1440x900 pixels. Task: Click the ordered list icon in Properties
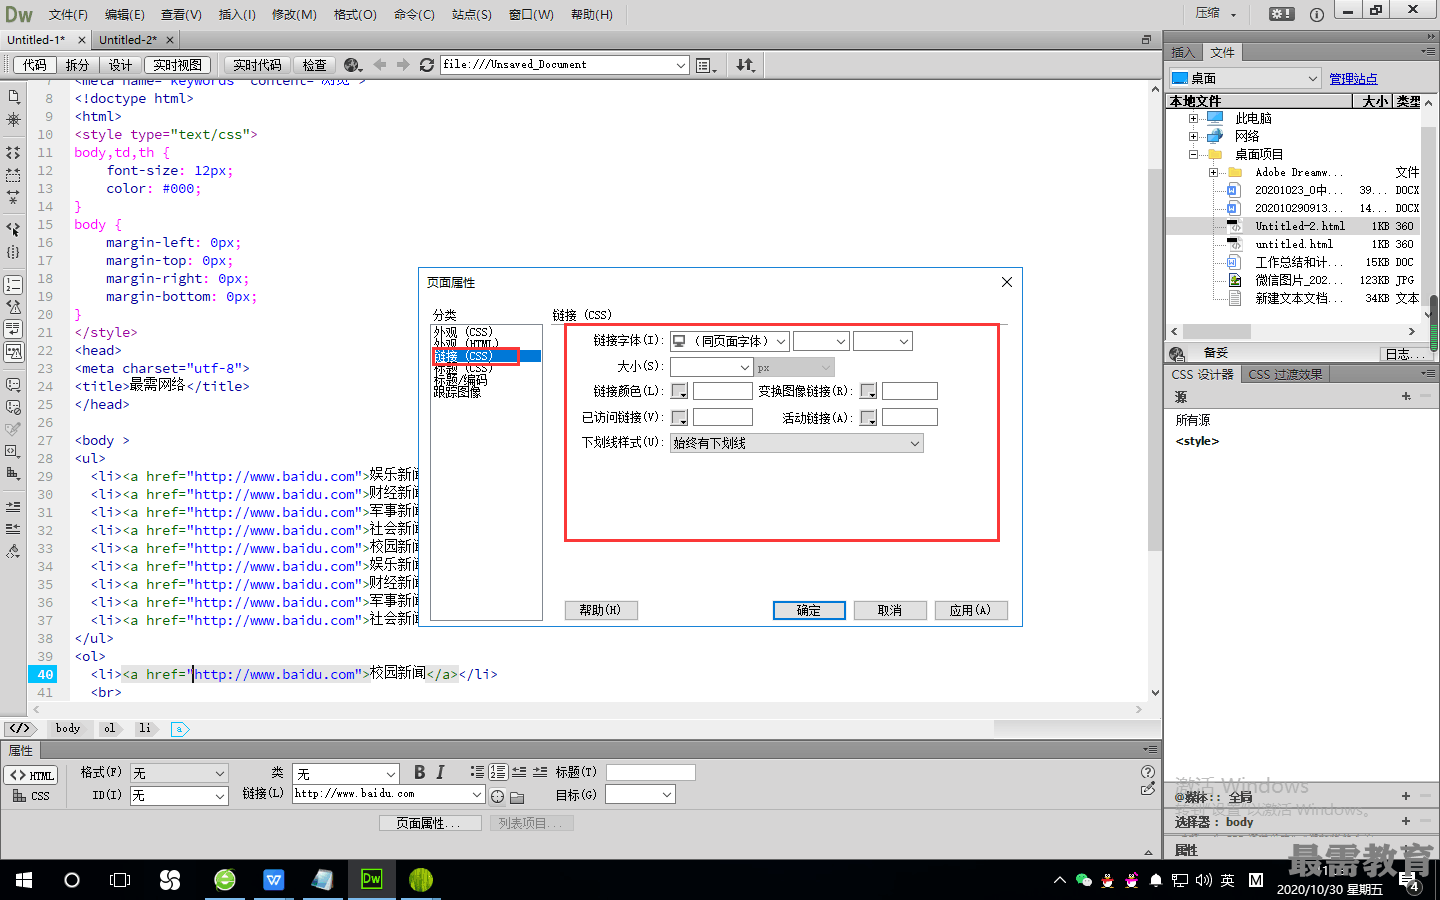tap(498, 772)
